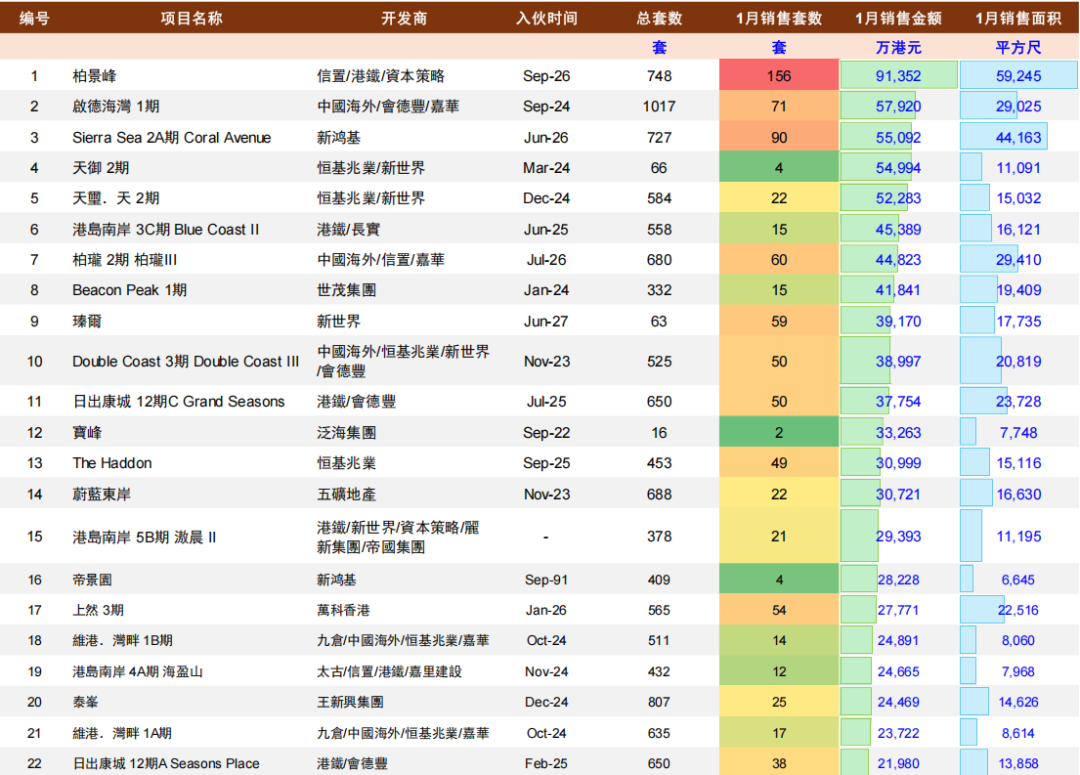
Task: Click the Sep-91 move-in date cell
Action: click(x=545, y=579)
